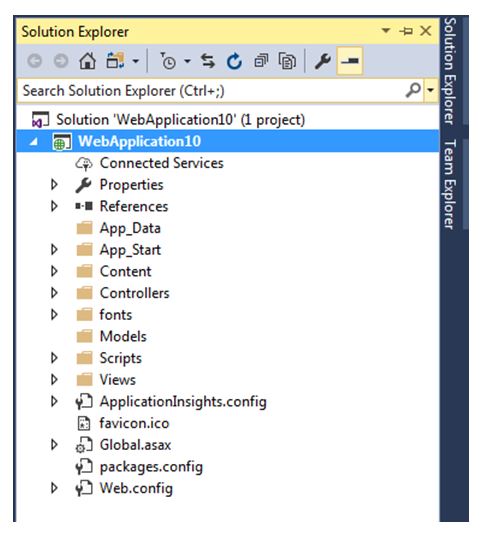The image size is (491, 535).
Task: Select the Scripts folder name
Action: [120, 358]
